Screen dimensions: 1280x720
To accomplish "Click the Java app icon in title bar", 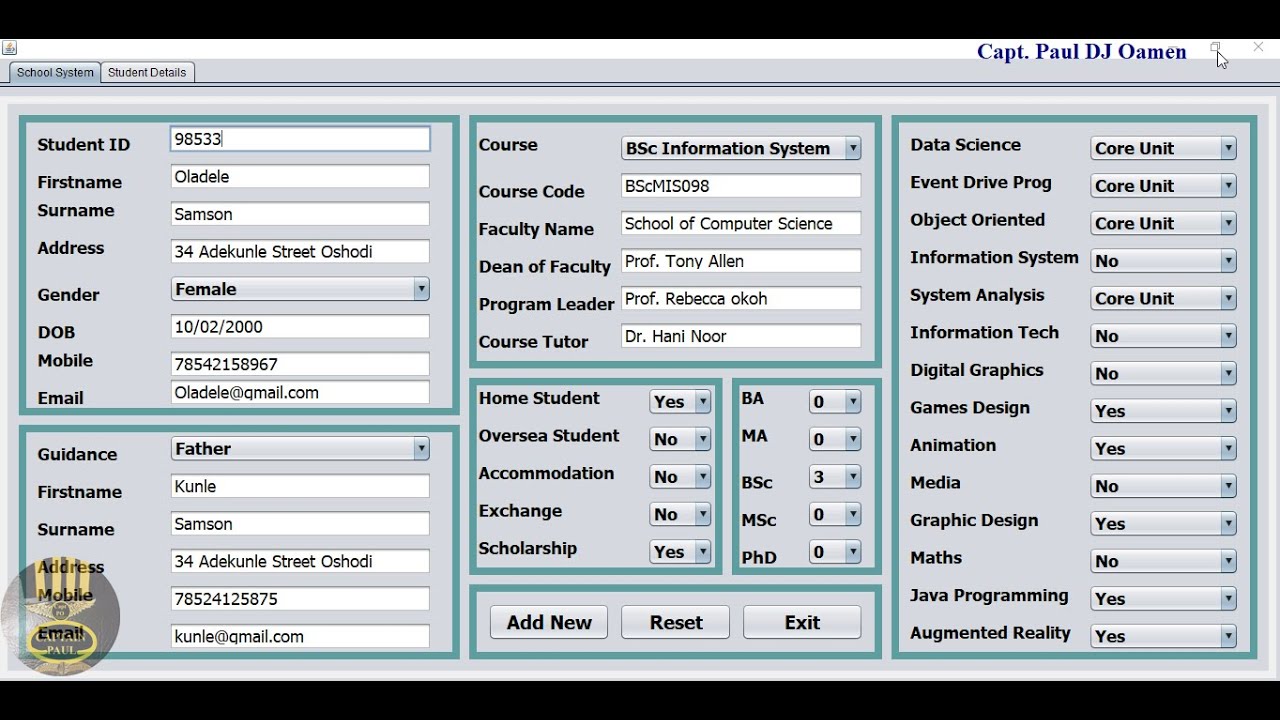I will (x=9, y=48).
